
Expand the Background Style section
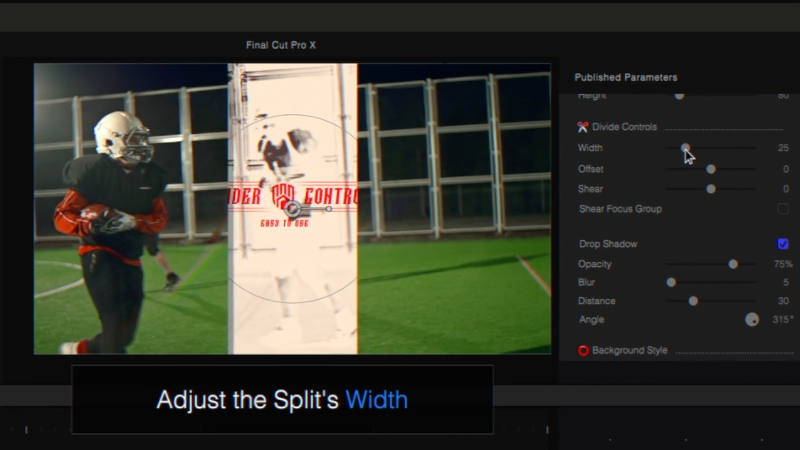630,351
